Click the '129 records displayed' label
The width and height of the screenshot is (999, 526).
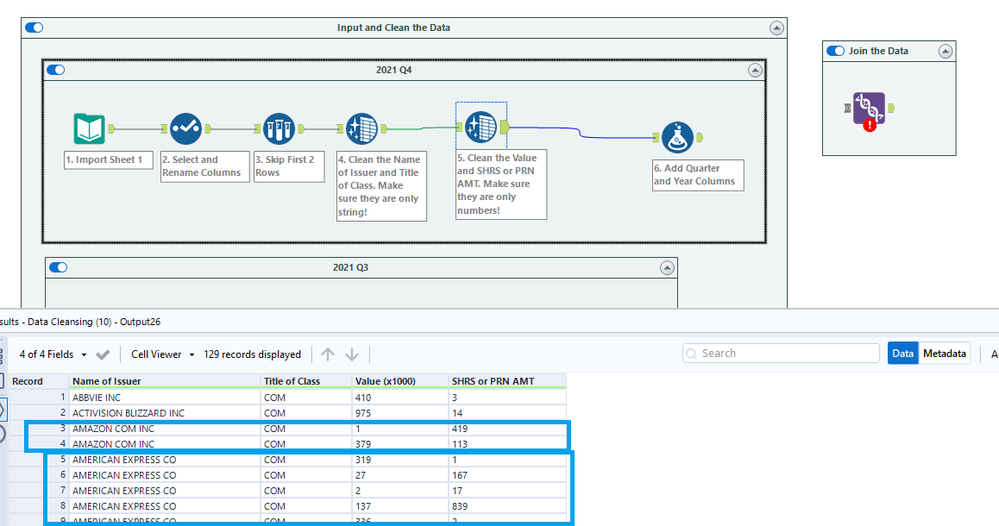click(x=252, y=355)
